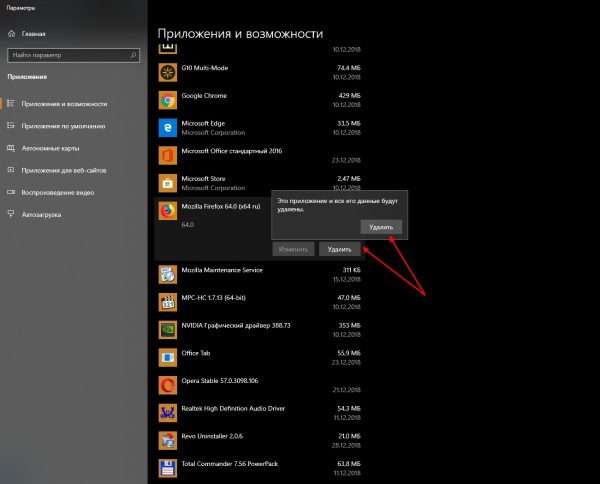Viewport: 600px width, 484px height.
Task: Select the MPC-HC player icon
Action: point(168,302)
